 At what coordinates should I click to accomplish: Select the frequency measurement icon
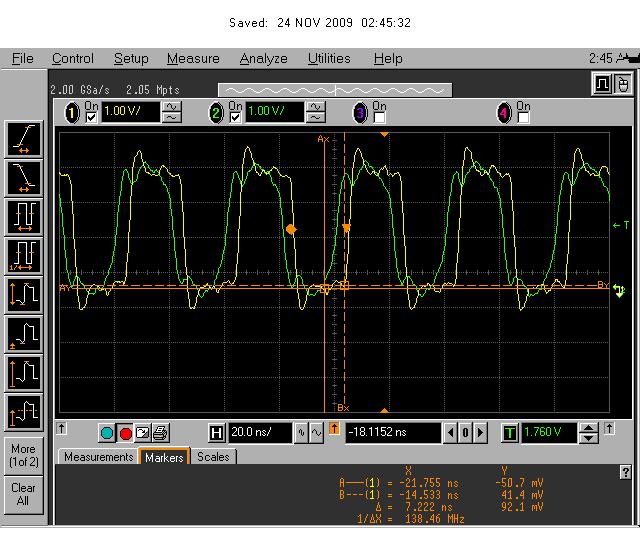pyautogui.click(x=24, y=257)
